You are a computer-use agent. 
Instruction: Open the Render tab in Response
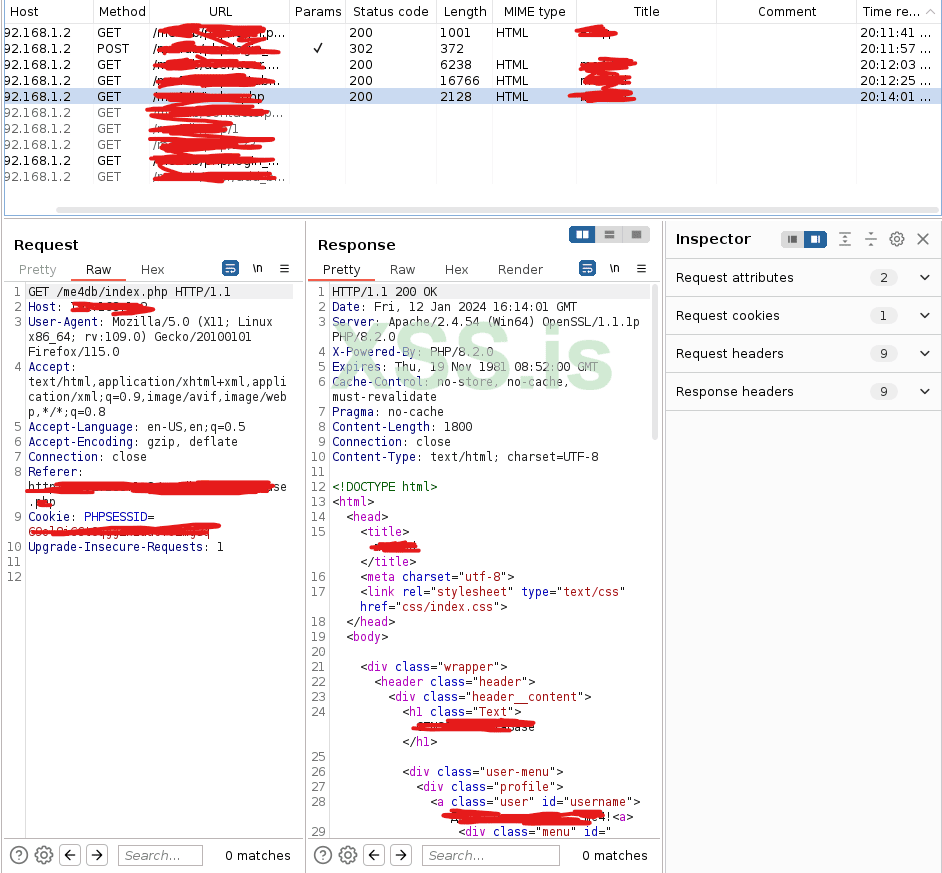(x=520, y=270)
